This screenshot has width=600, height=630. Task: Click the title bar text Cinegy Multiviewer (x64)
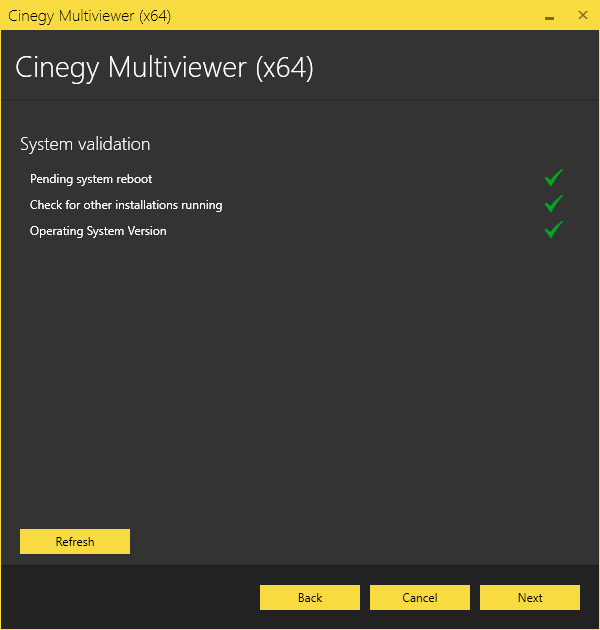pos(89,16)
